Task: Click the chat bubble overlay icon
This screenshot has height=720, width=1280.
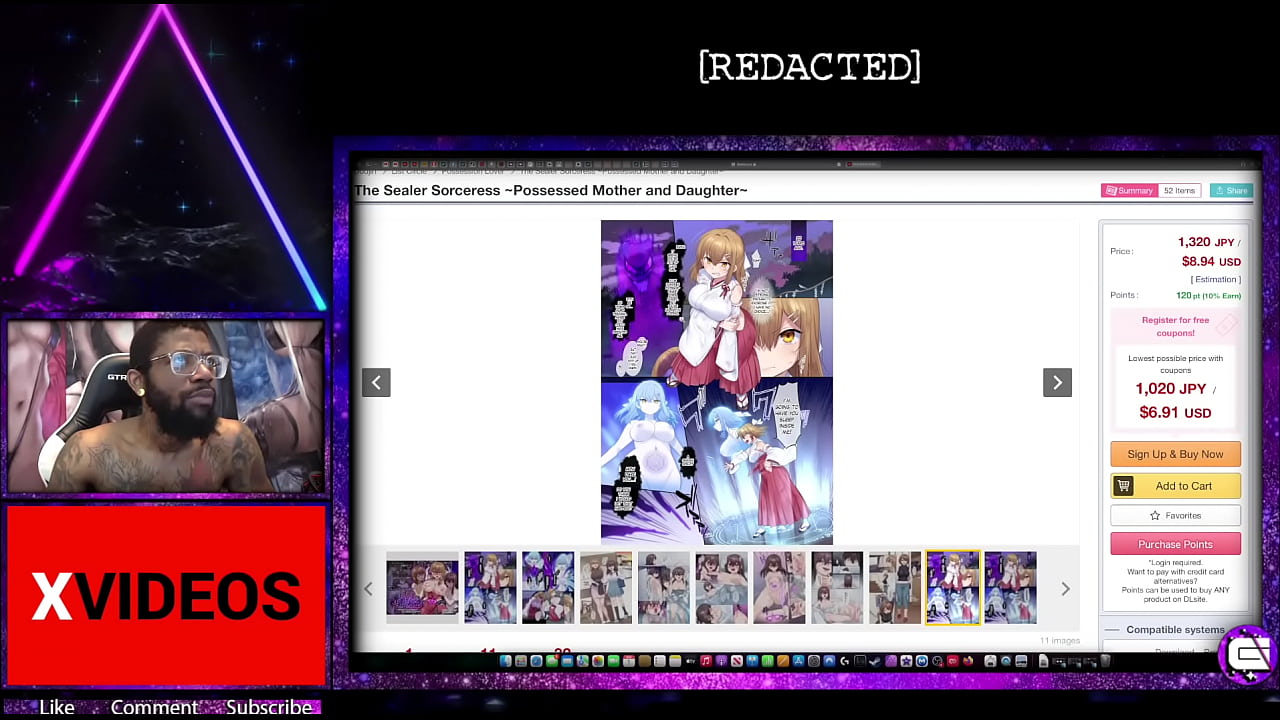Action: tap(1249, 655)
